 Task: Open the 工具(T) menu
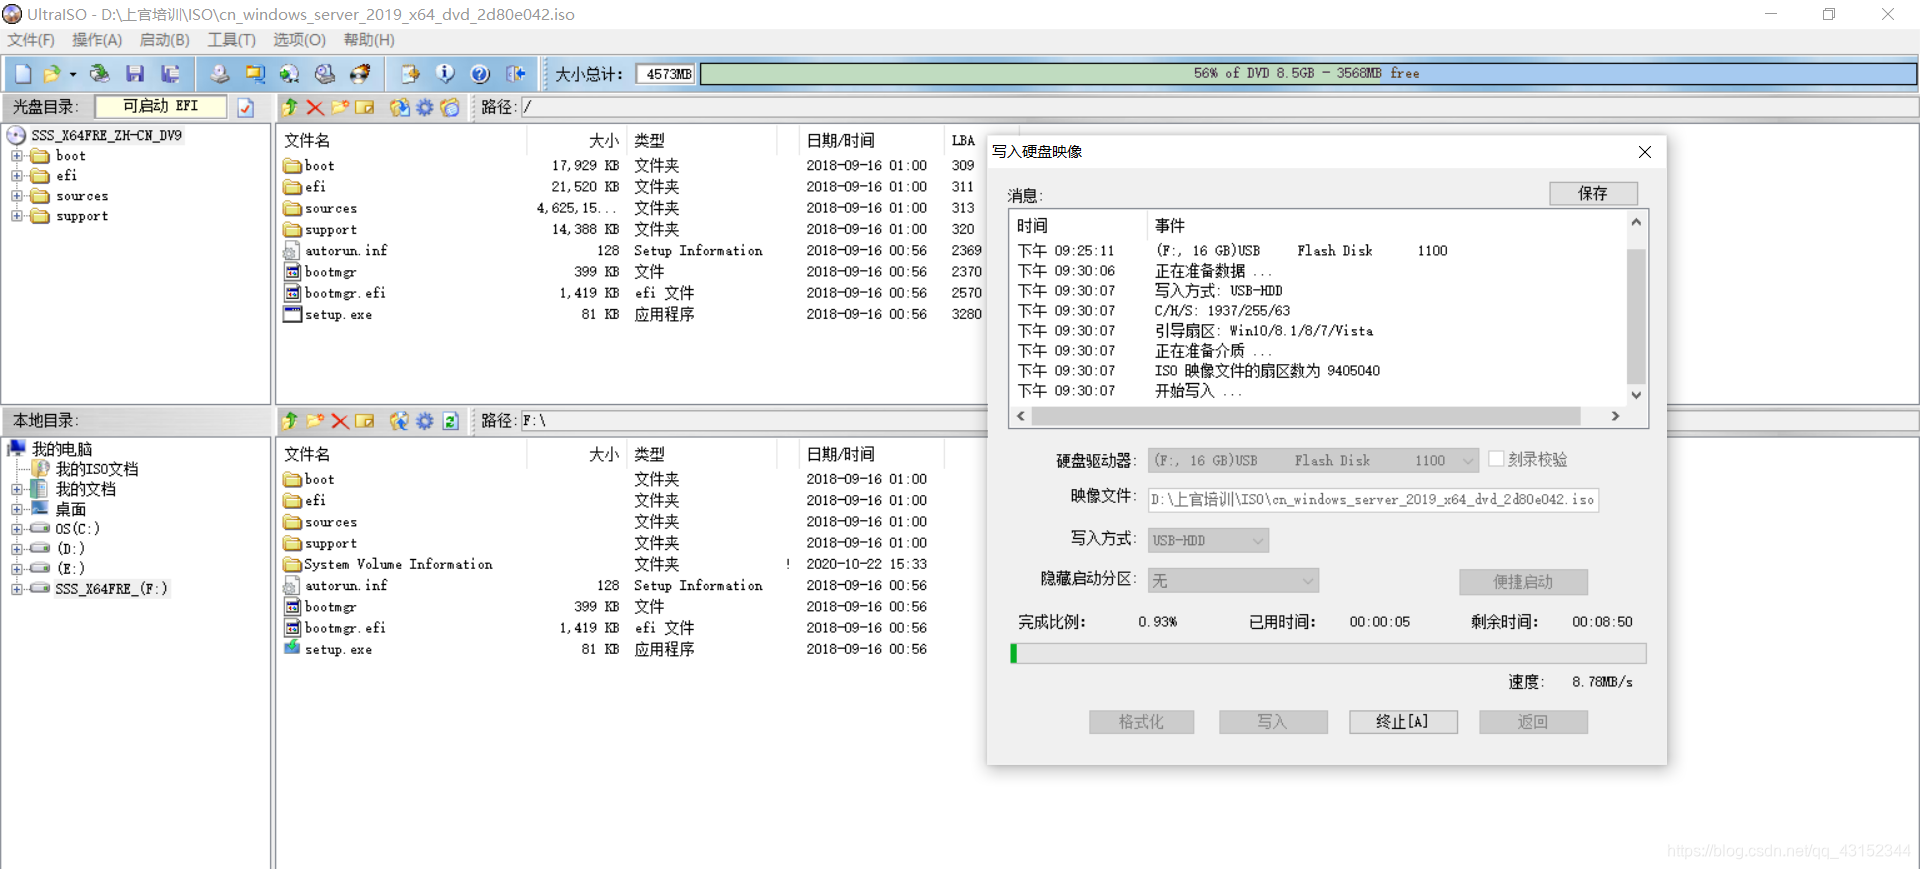[x=231, y=40]
